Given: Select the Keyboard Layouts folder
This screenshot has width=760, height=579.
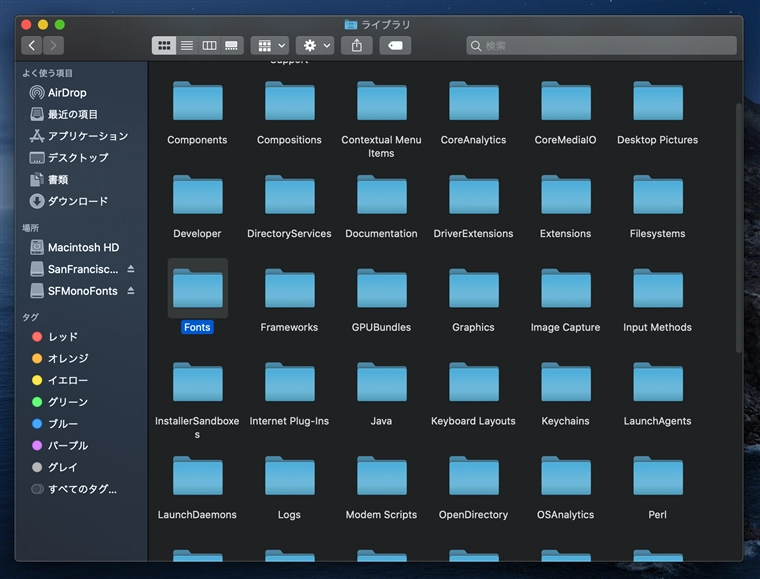Looking at the screenshot, I should click(474, 382).
